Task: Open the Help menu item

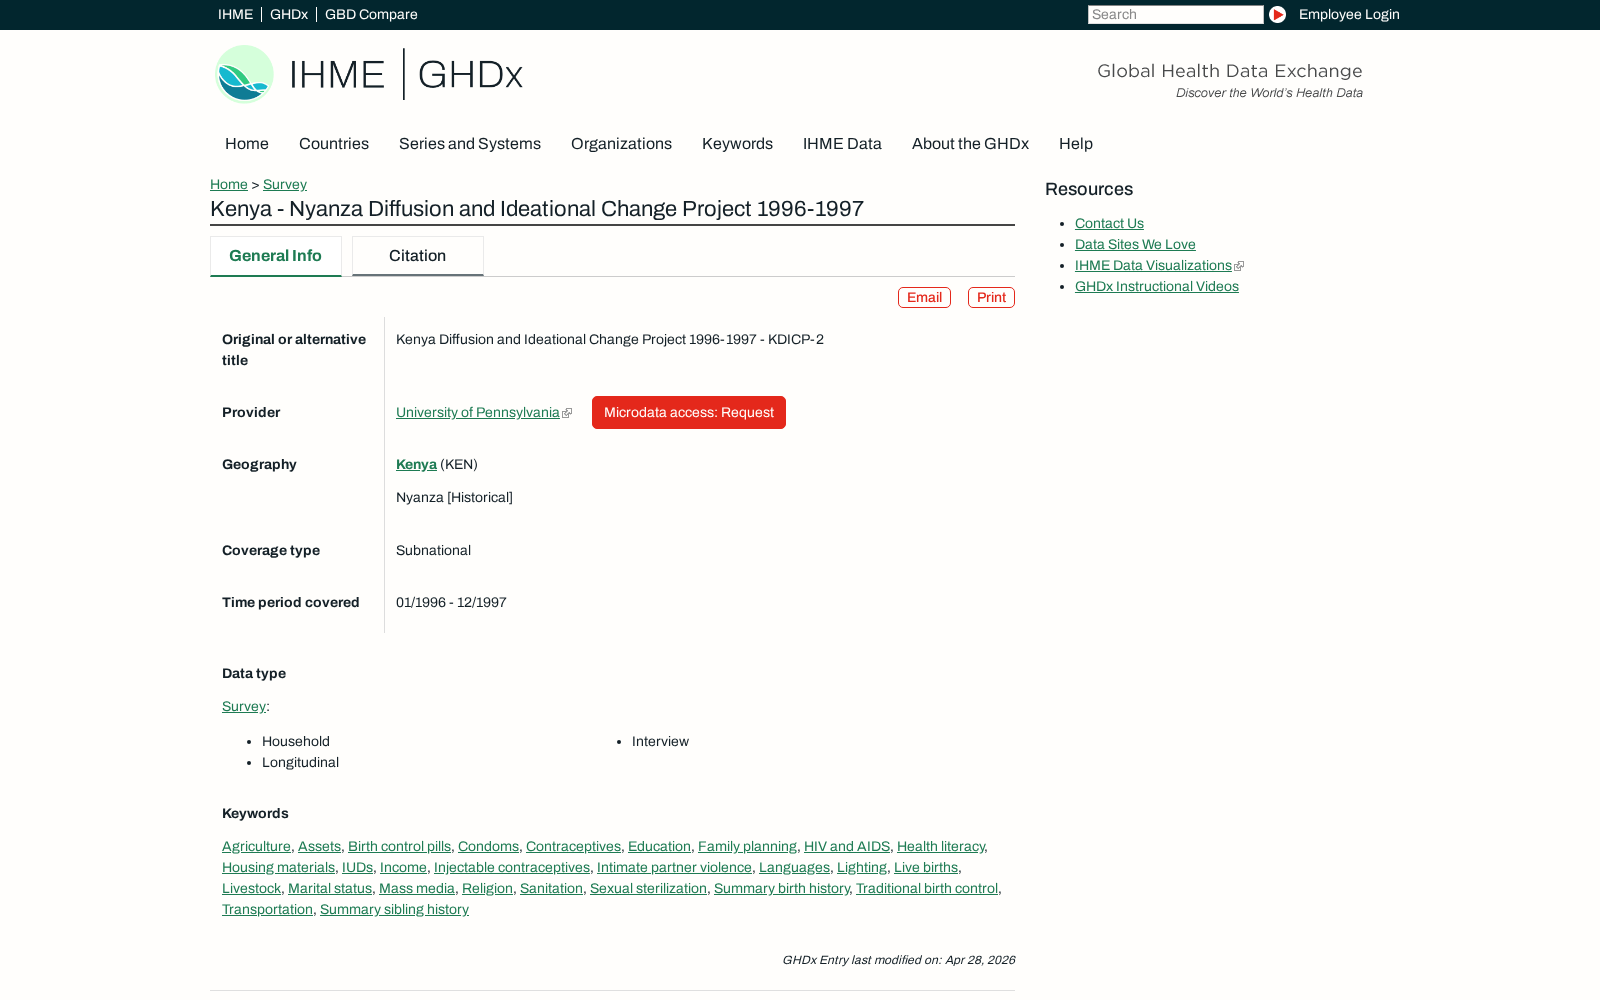Action: 1076,144
